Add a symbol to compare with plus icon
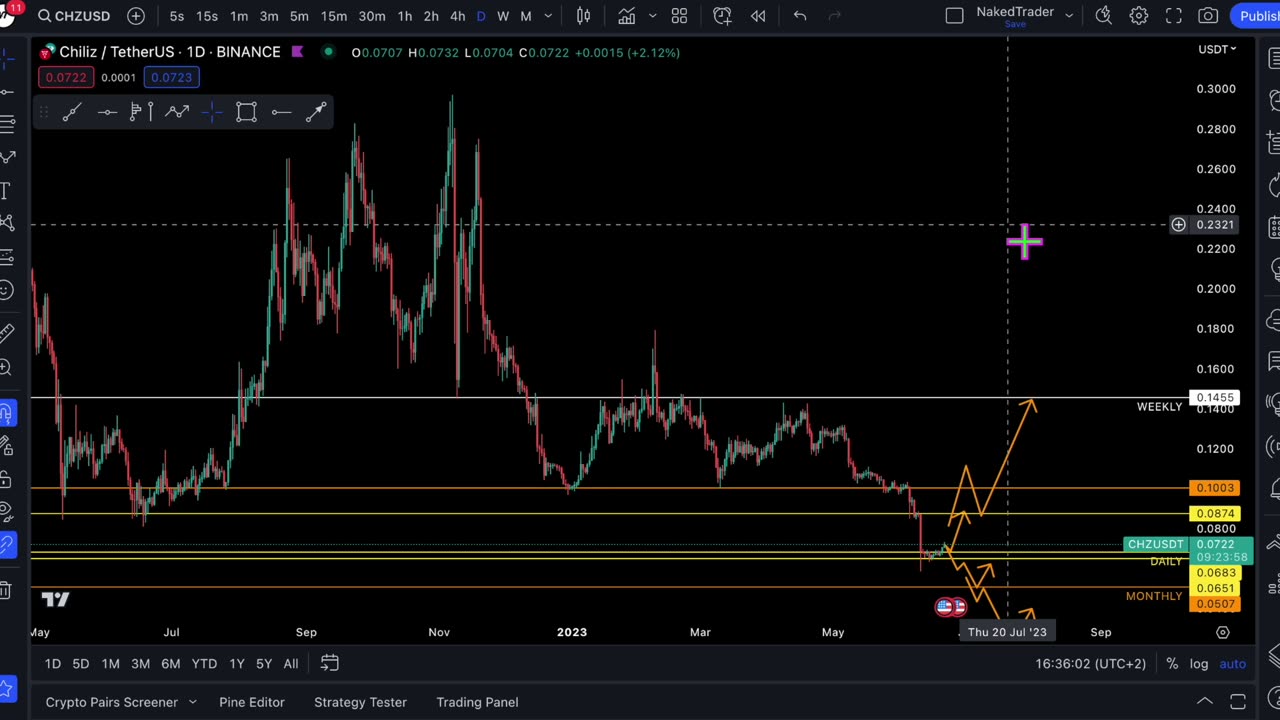Image resolution: width=1280 pixels, height=720 pixels. point(135,16)
